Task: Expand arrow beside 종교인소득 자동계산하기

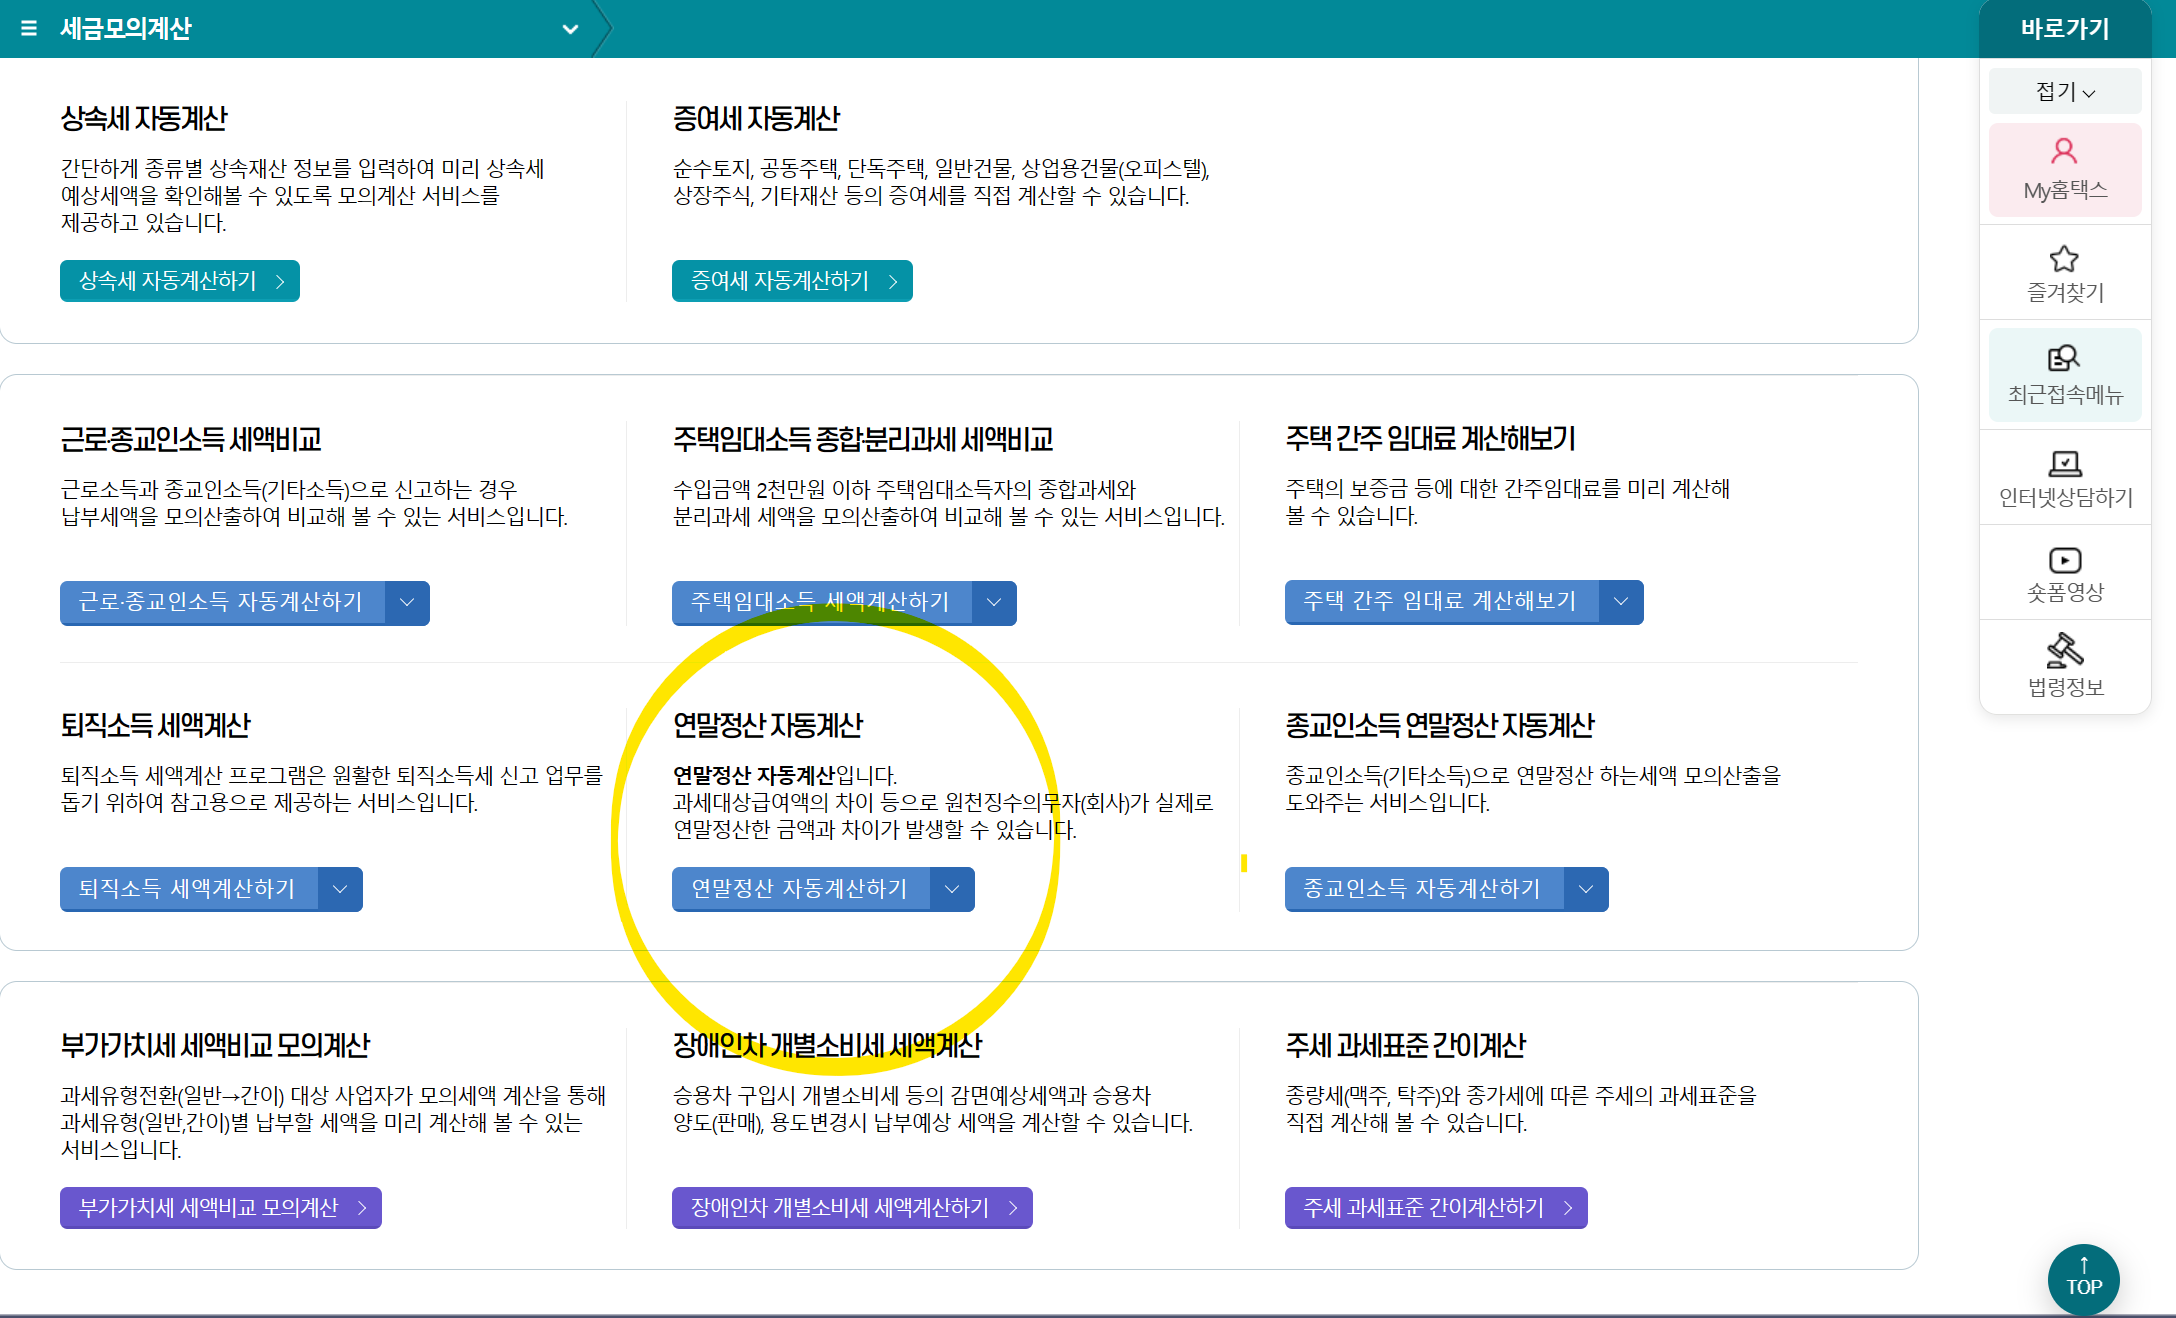Action: (1586, 889)
